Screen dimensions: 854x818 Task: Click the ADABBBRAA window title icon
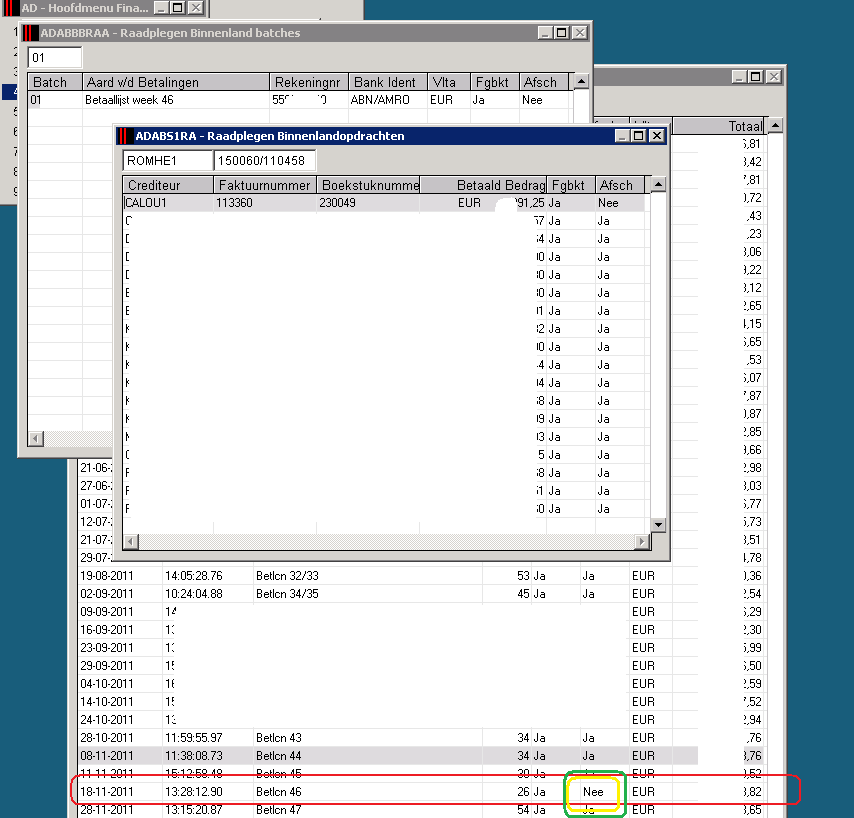(31, 33)
